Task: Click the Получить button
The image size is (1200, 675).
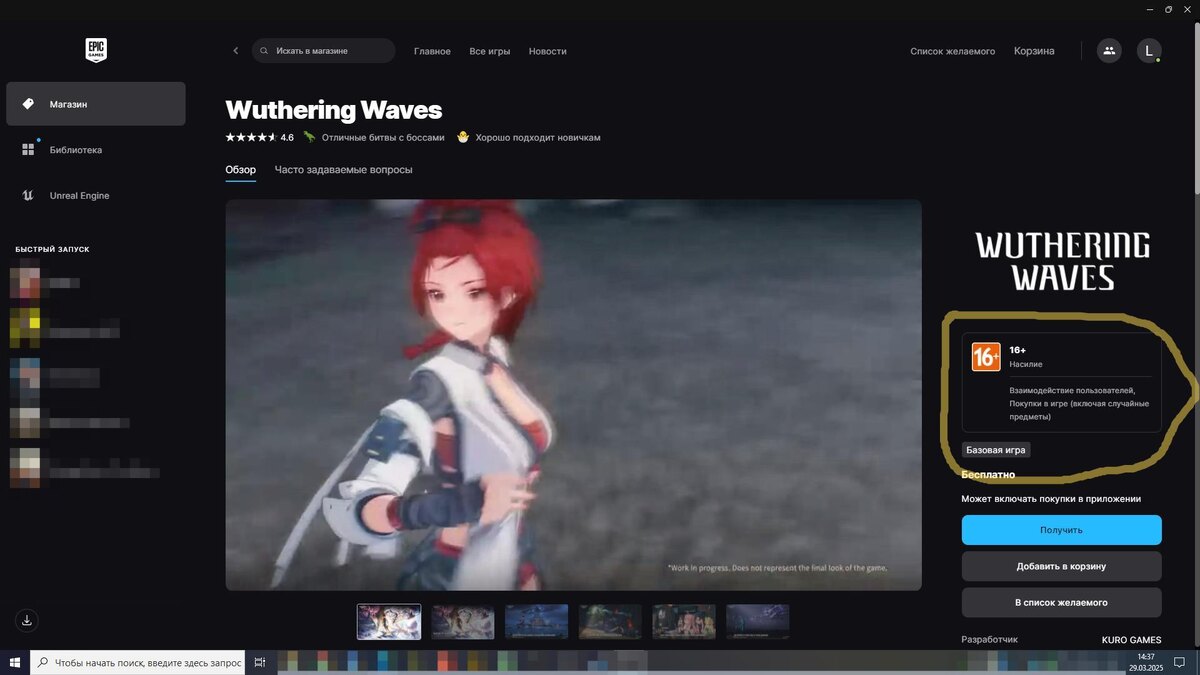Action: tap(1062, 530)
